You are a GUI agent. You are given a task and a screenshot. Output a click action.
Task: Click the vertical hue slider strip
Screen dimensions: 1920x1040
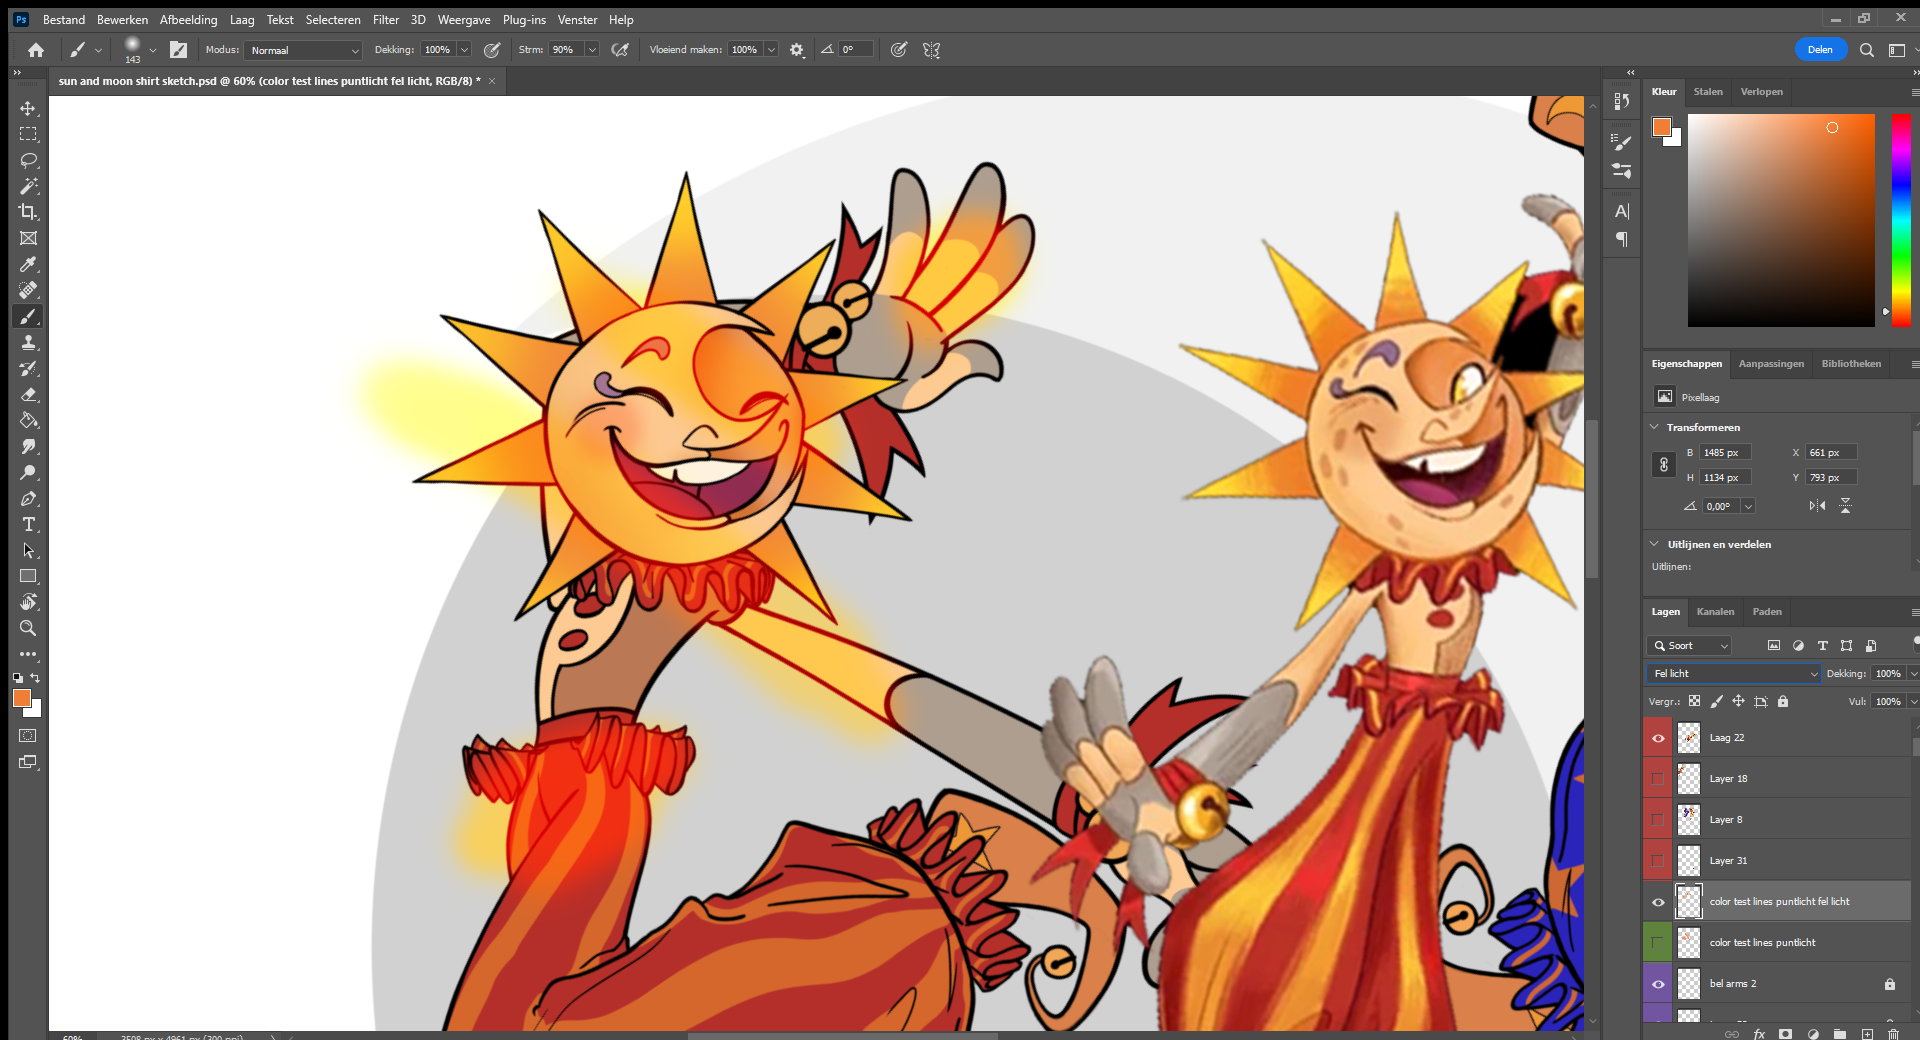pos(1901,220)
